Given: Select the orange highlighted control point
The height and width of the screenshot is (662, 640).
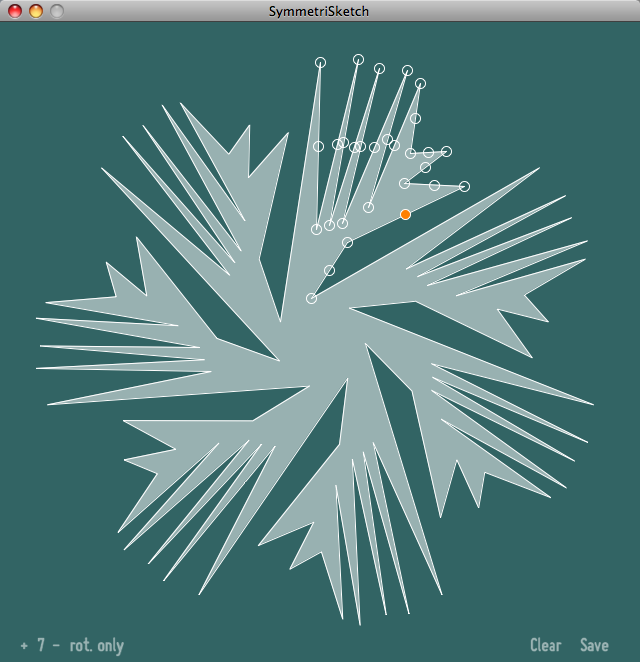Looking at the screenshot, I should [x=405, y=214].
